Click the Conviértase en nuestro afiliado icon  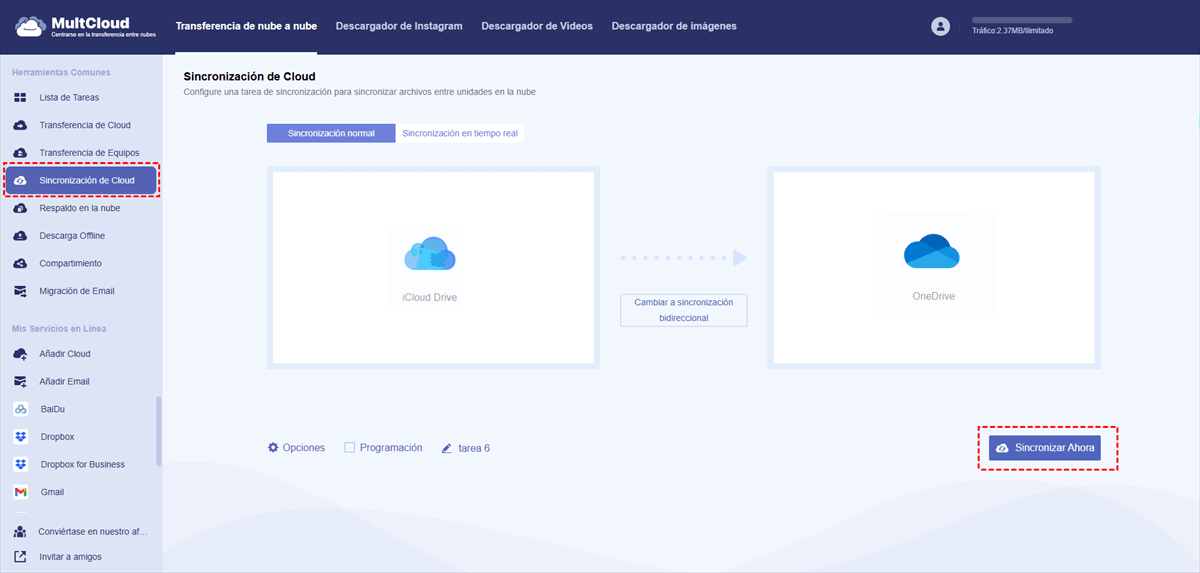20,532
